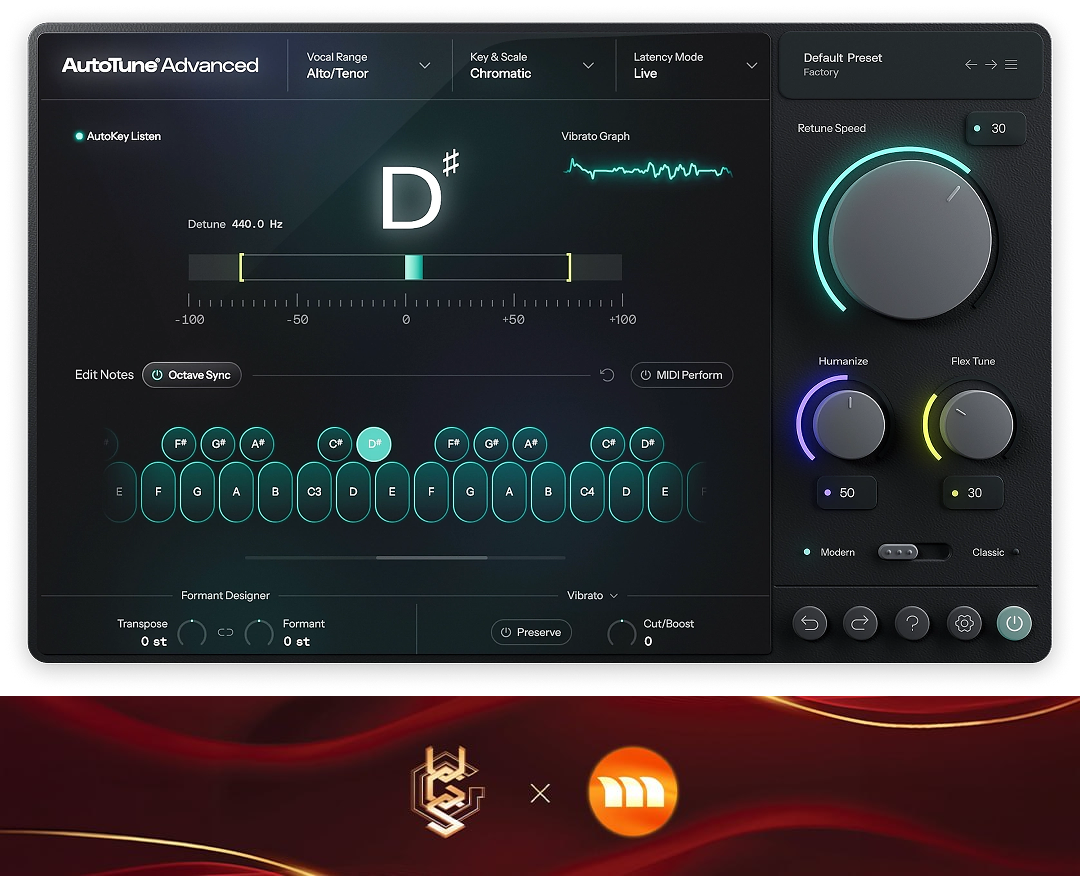This screenshot has width=1080, height=876.
Task: Click the redo button in bottom bar
Action: pyautogui.click(x=860, y=623)
